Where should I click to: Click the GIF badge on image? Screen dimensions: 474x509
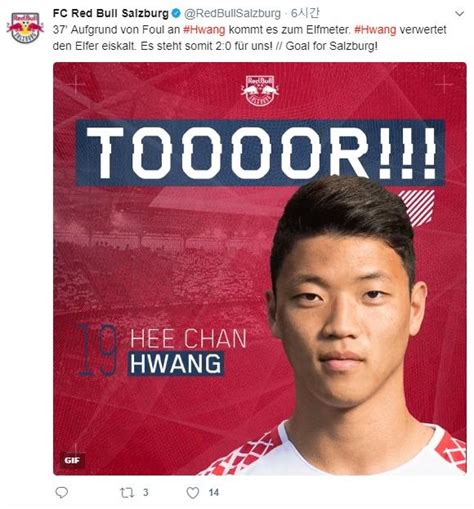coord(72,460)
